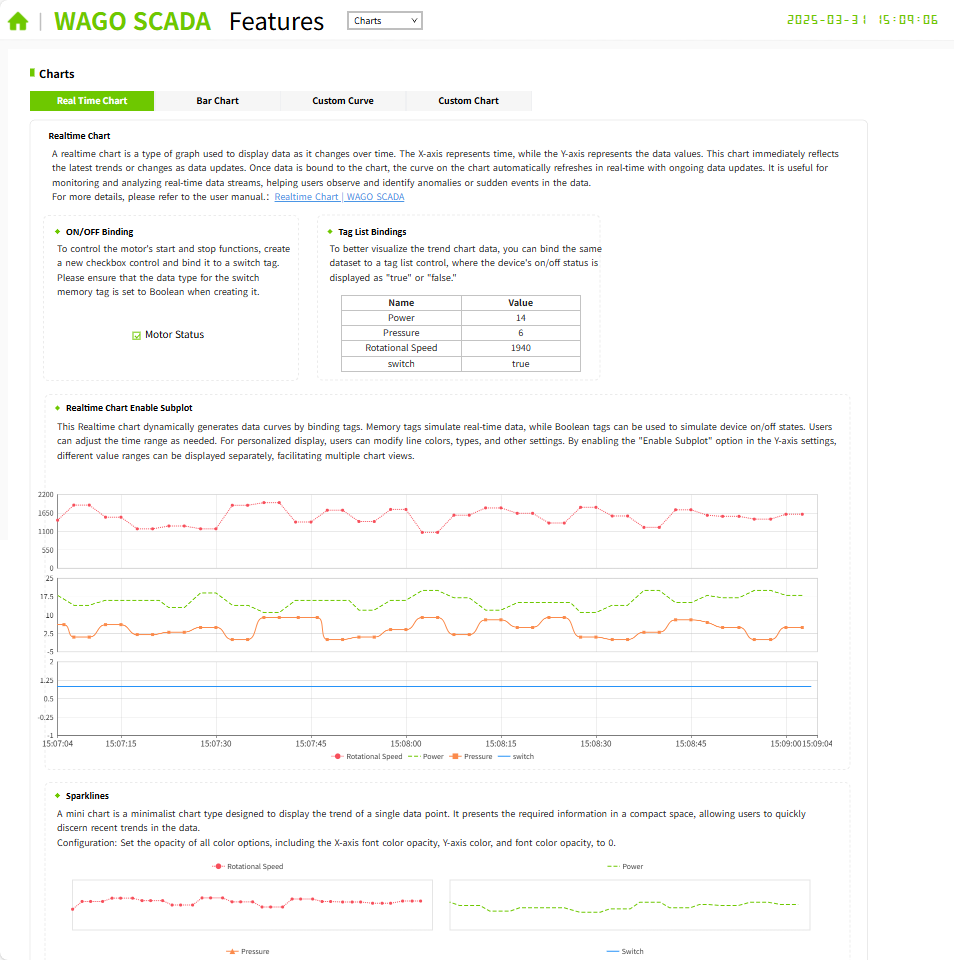Click the Pressure sparkline legend marker
954x960 pixels.
pyautogui.click(x=232, y=951)
